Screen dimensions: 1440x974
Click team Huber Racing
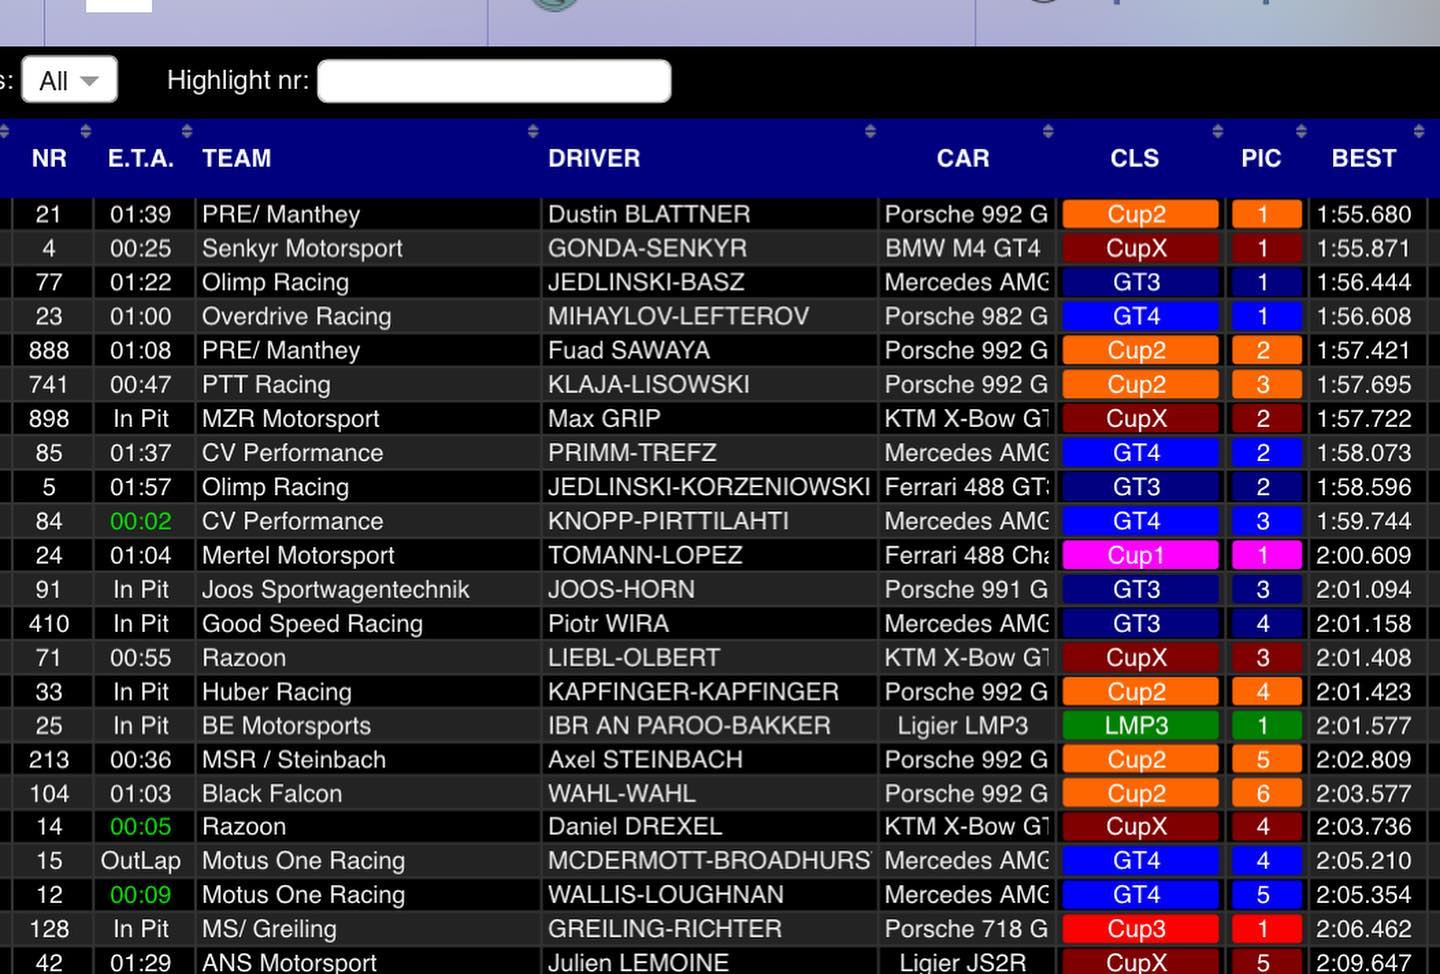277,691
